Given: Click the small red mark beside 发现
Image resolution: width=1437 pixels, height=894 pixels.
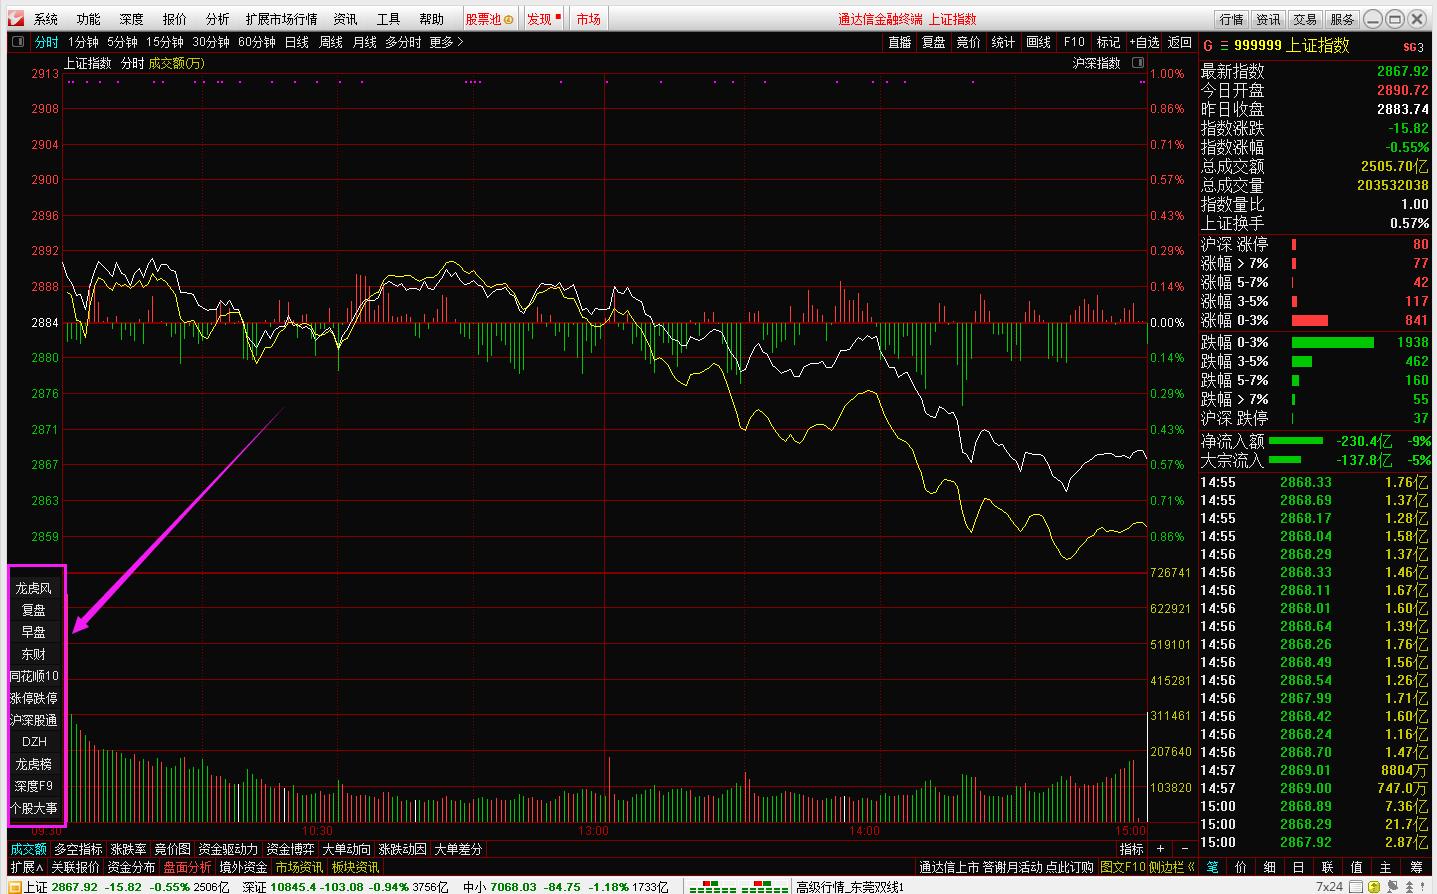Looking at the screenshot, I should 557,17.
